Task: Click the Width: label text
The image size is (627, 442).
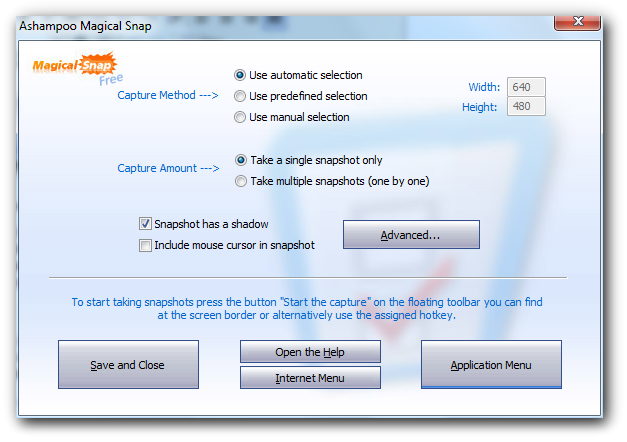Action: pos(484,87)
